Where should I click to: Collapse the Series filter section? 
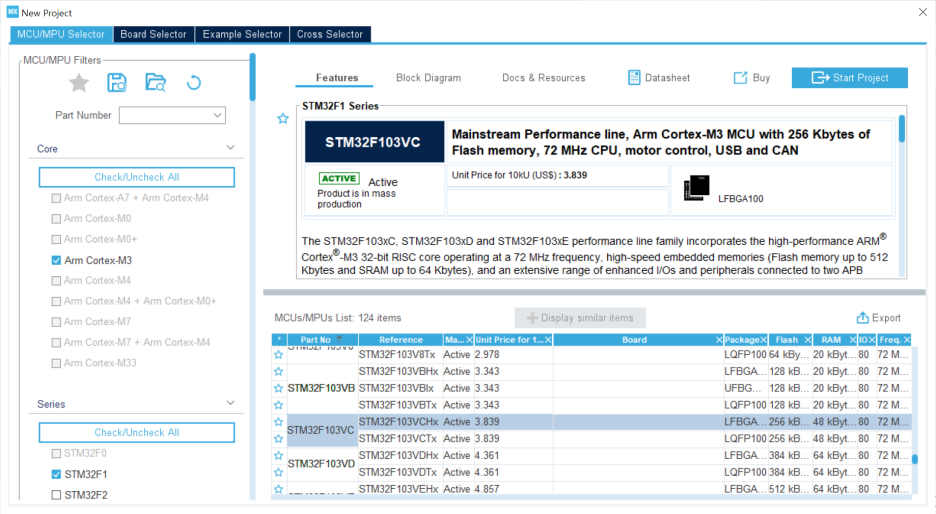point(230,404)
